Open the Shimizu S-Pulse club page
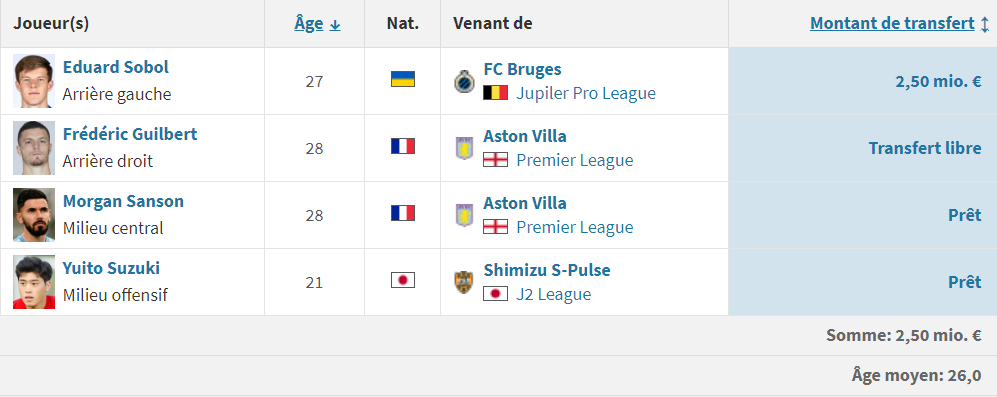 click(547, 270)
